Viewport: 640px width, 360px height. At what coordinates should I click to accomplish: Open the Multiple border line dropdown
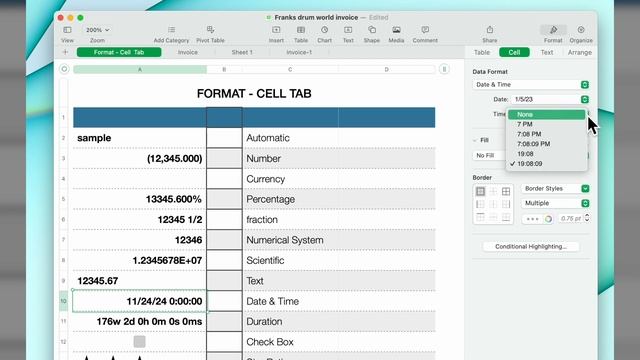555,203
